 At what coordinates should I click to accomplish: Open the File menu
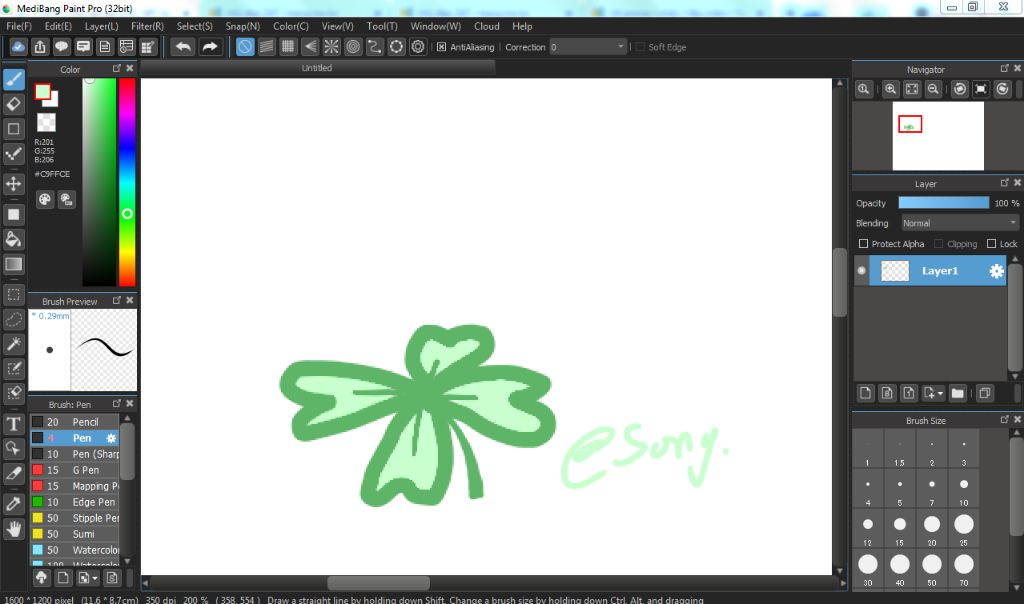tap(19, 26)
